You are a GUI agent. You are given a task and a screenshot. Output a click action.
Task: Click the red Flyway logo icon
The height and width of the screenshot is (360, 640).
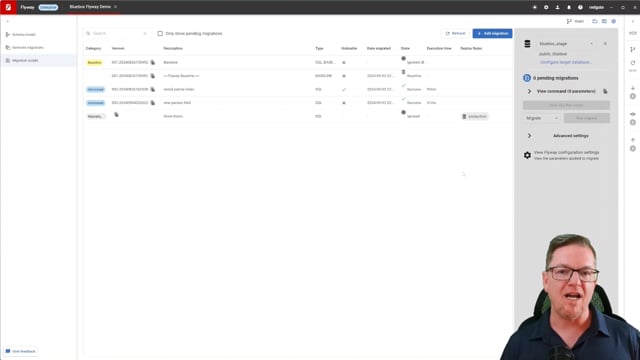pos(8,7)
